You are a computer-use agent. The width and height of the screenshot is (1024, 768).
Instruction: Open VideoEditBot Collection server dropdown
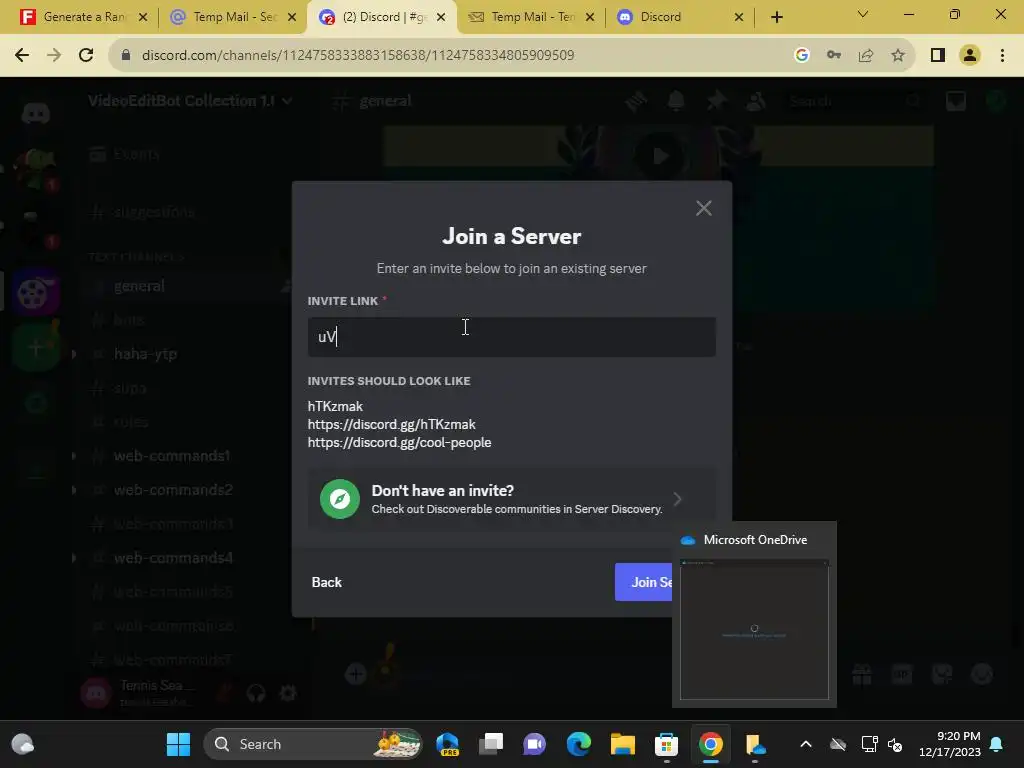click(x=190, y=101)
